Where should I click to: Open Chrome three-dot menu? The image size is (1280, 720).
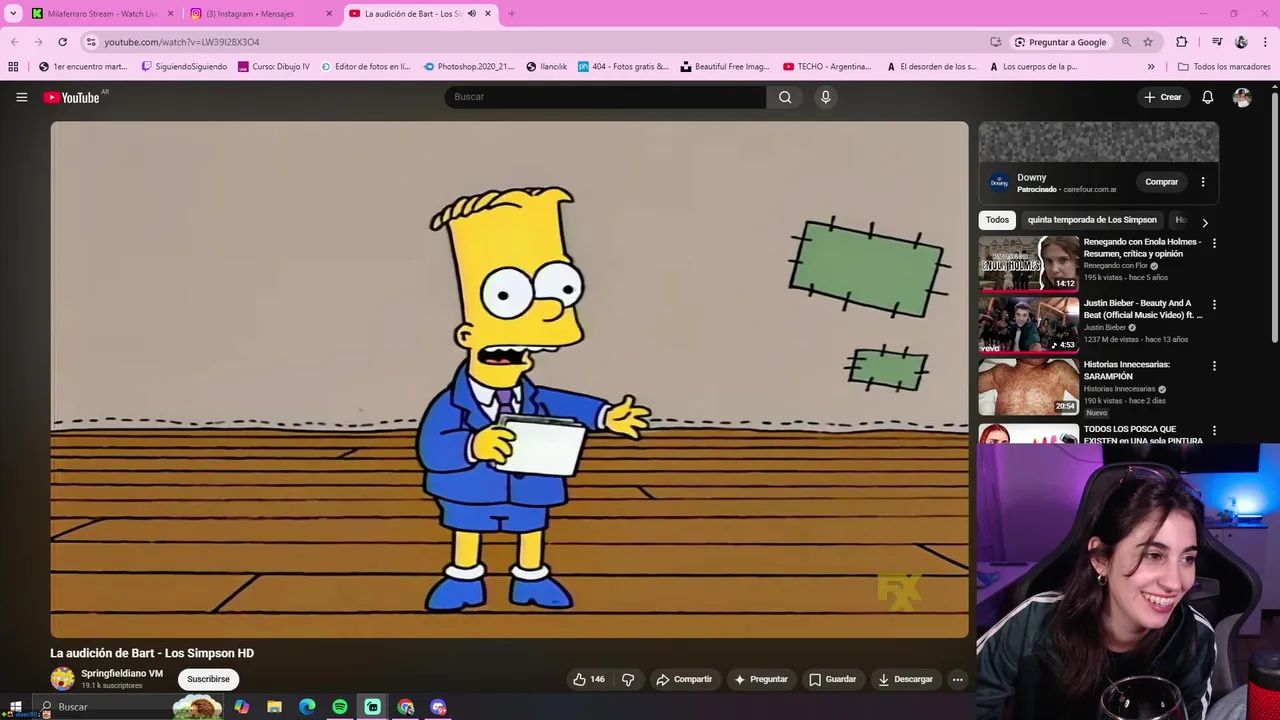pos(1266,42)
